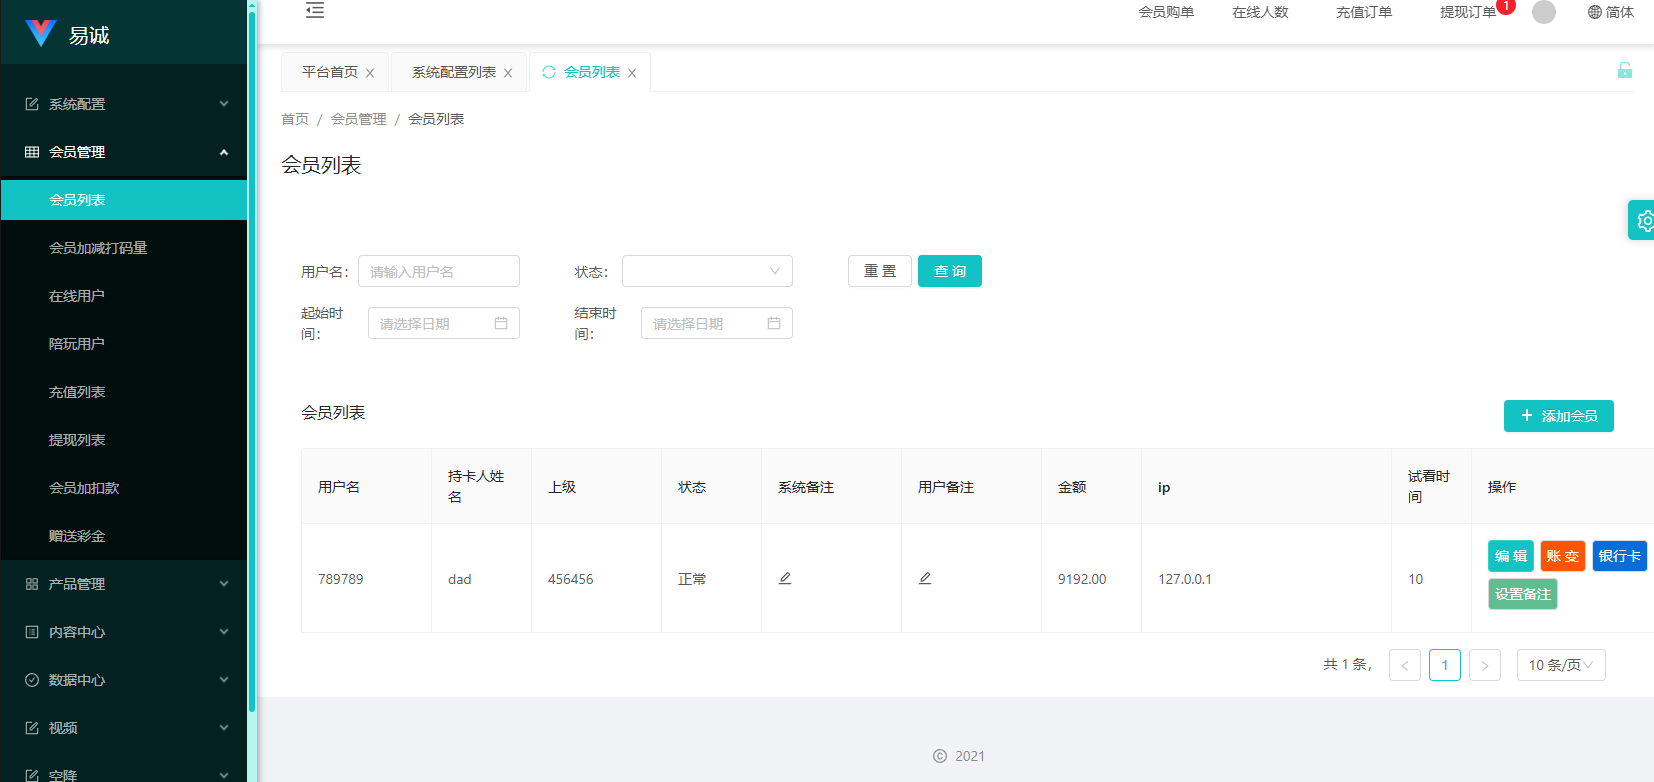Open the 10 条/页 page size dropdown

coord(1560,665)
